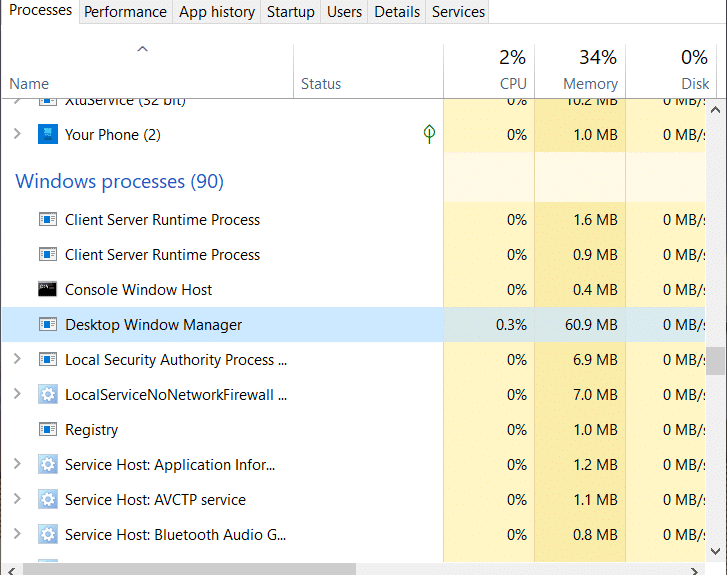Click the Local Security Authority Process icon

point(47,360)
